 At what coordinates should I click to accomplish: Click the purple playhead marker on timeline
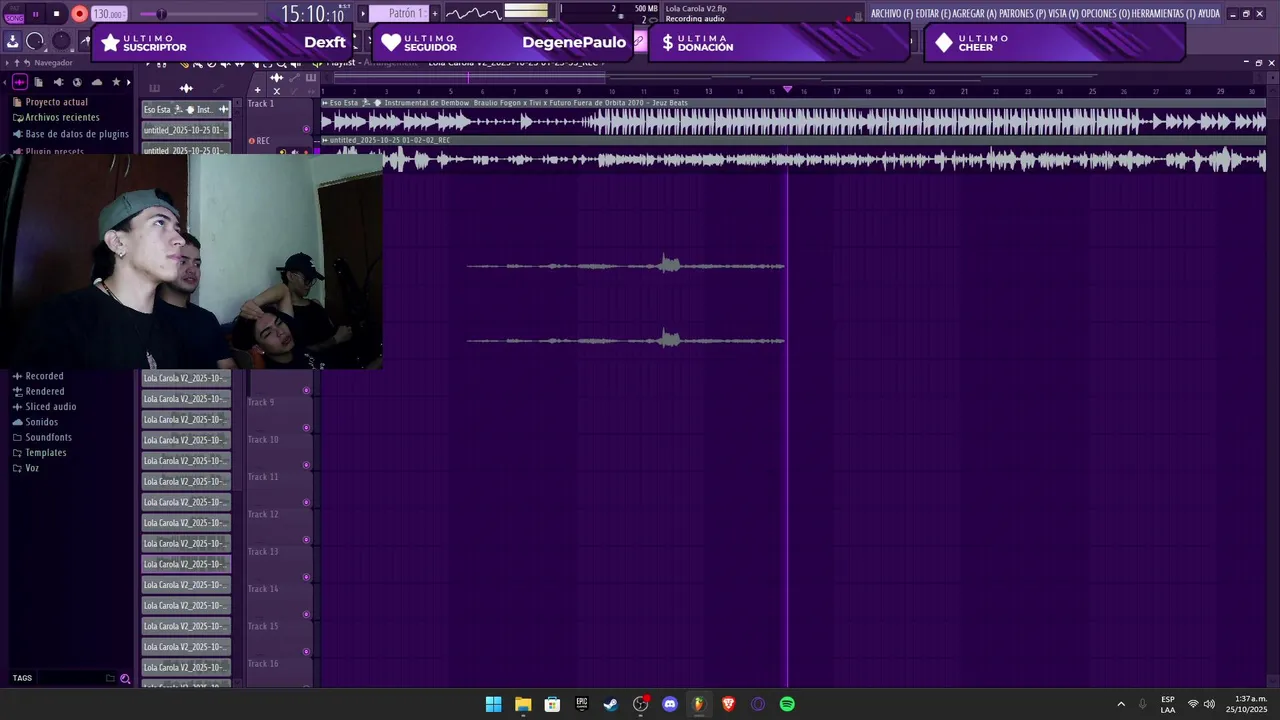pyautogui.click(x=788, y=90)
